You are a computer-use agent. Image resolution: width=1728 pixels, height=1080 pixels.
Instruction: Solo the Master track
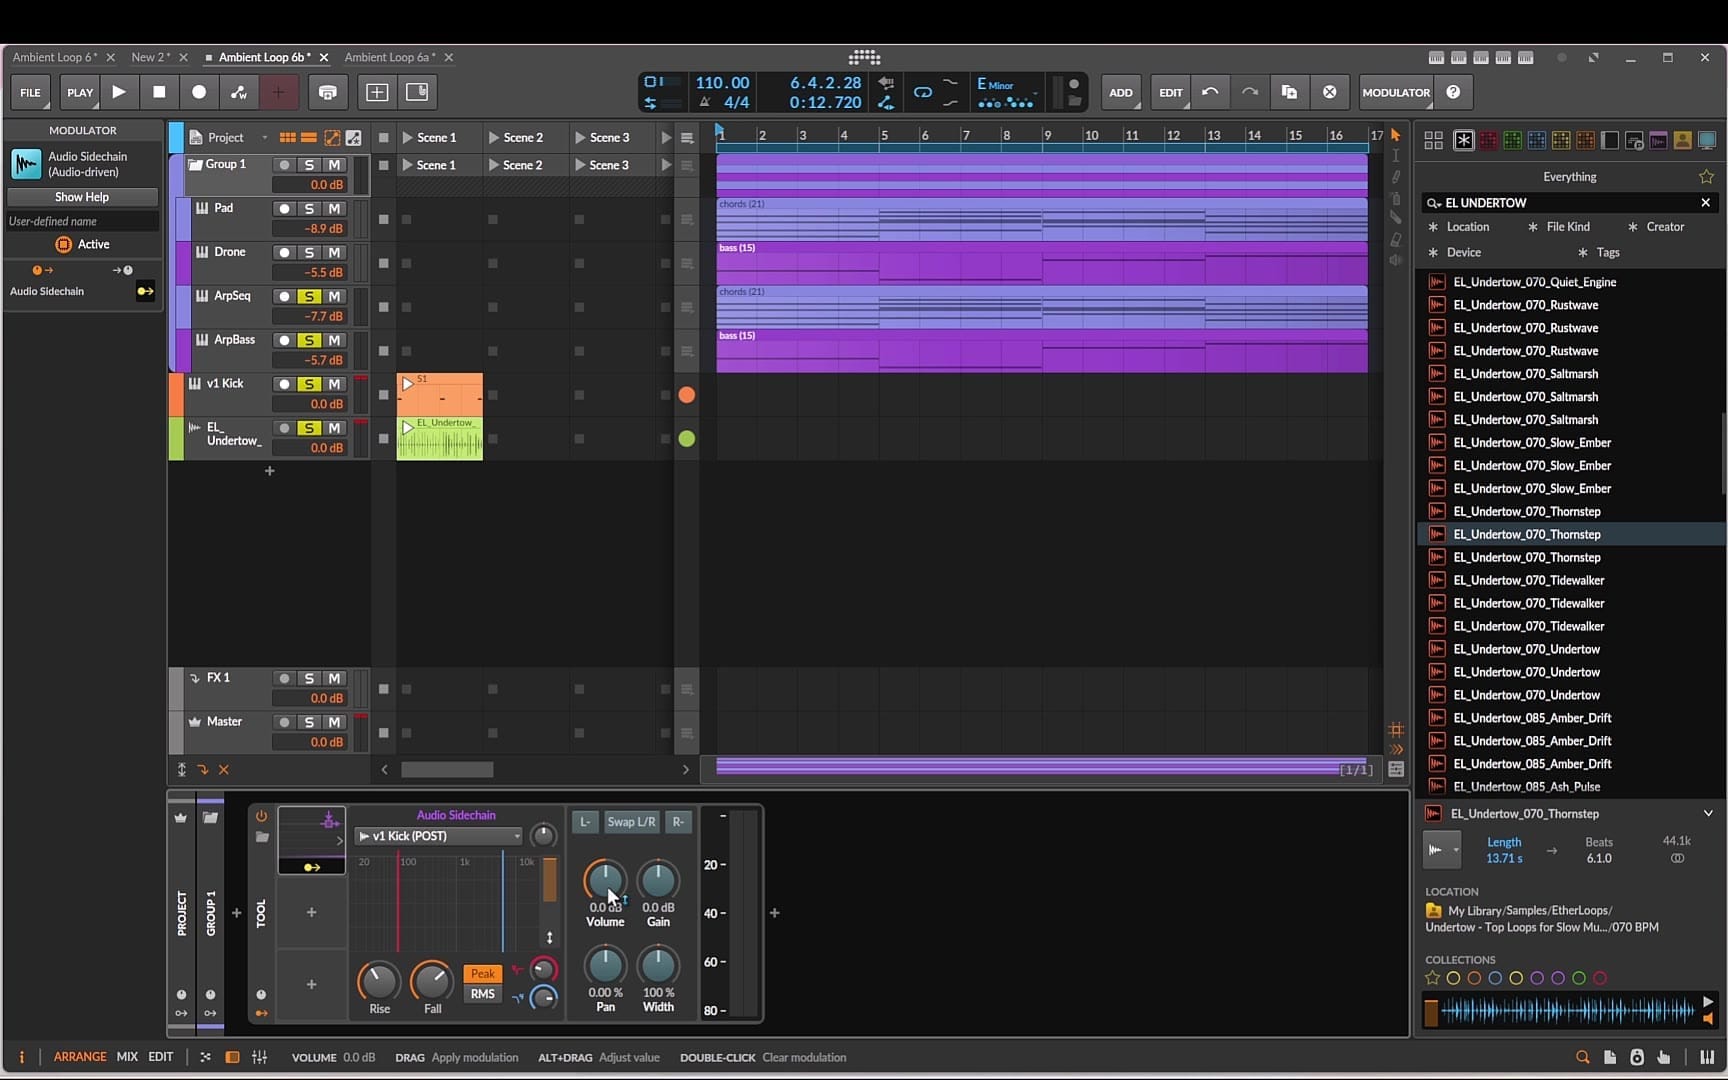point(309,722)
